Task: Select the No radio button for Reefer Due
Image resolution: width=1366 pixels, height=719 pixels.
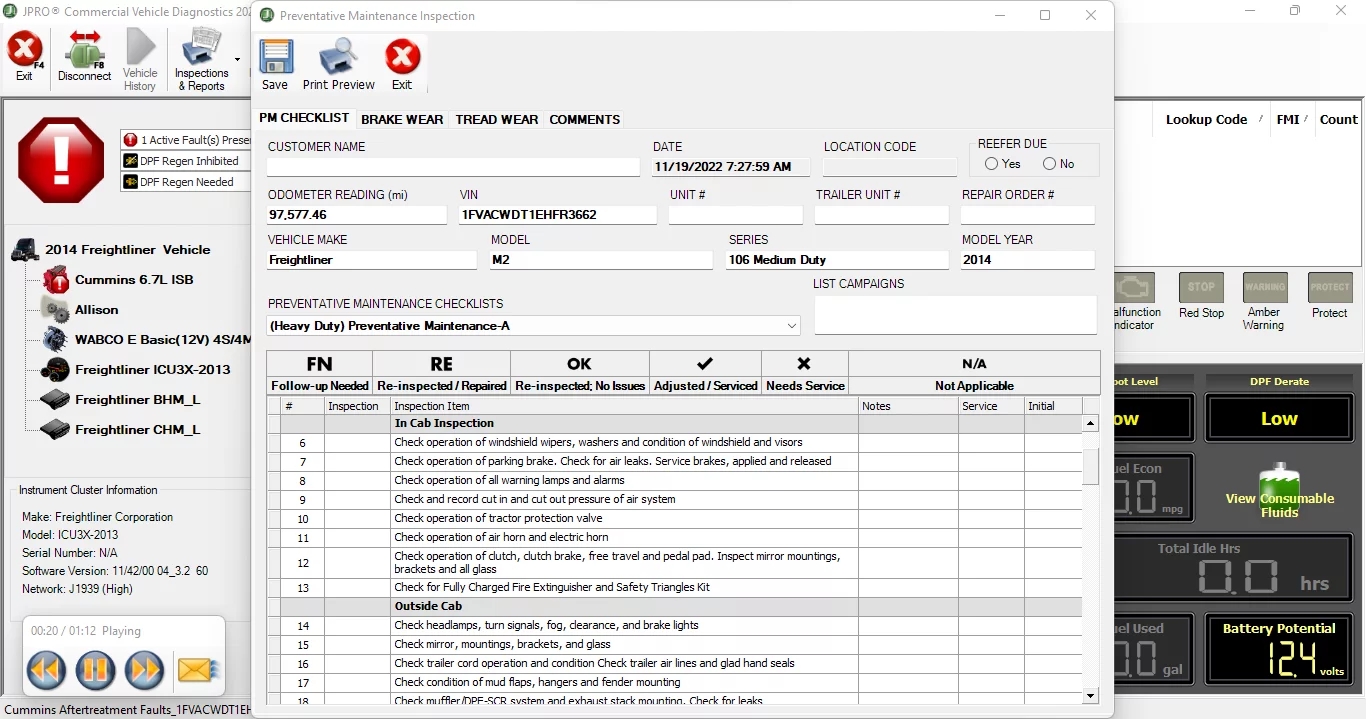Action: [1049, 164]
